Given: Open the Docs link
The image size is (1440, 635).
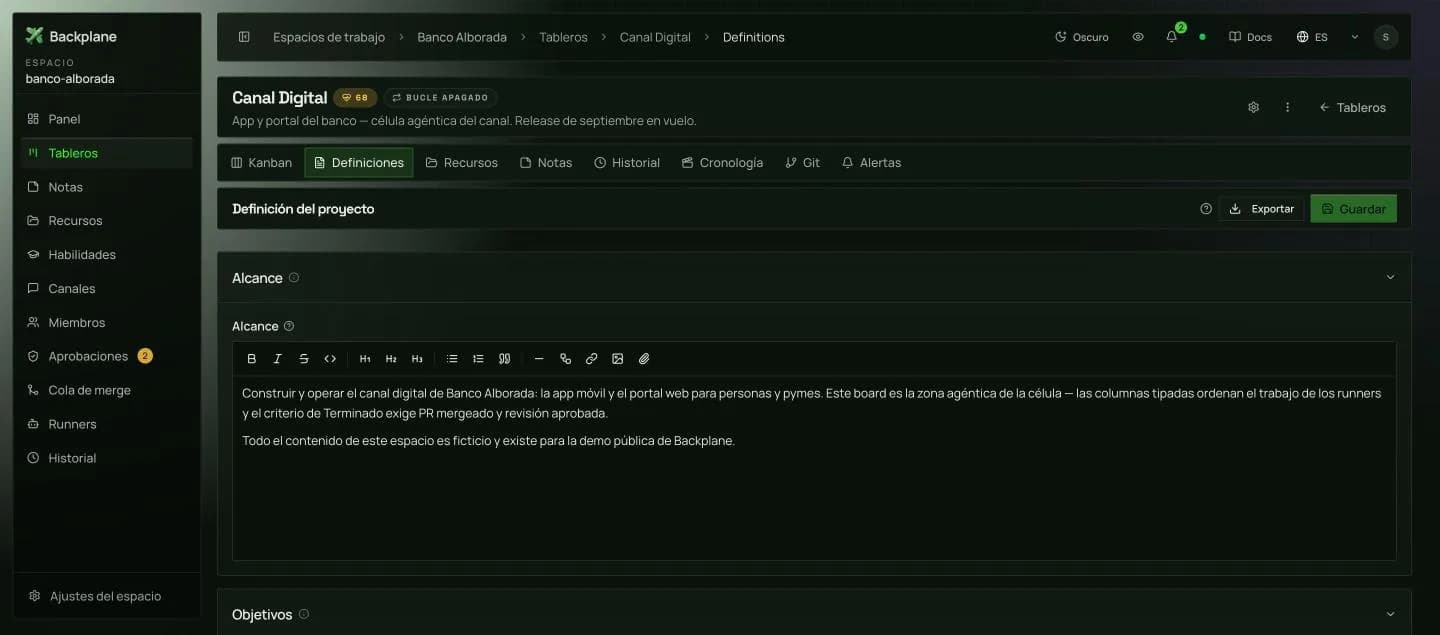Looking at the screenshot, I should [1250, 37].
